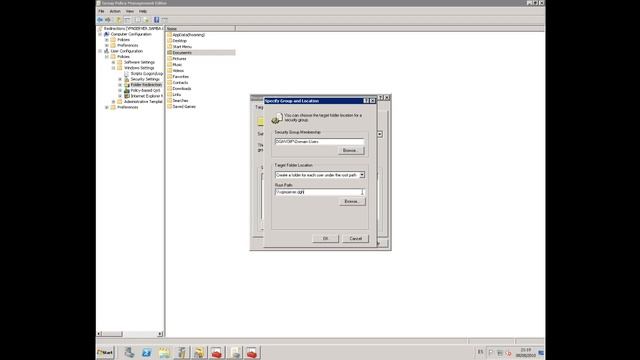Viewport: 640px width, 360px height.
Task: Open the View menu
Action: (130, 11)
